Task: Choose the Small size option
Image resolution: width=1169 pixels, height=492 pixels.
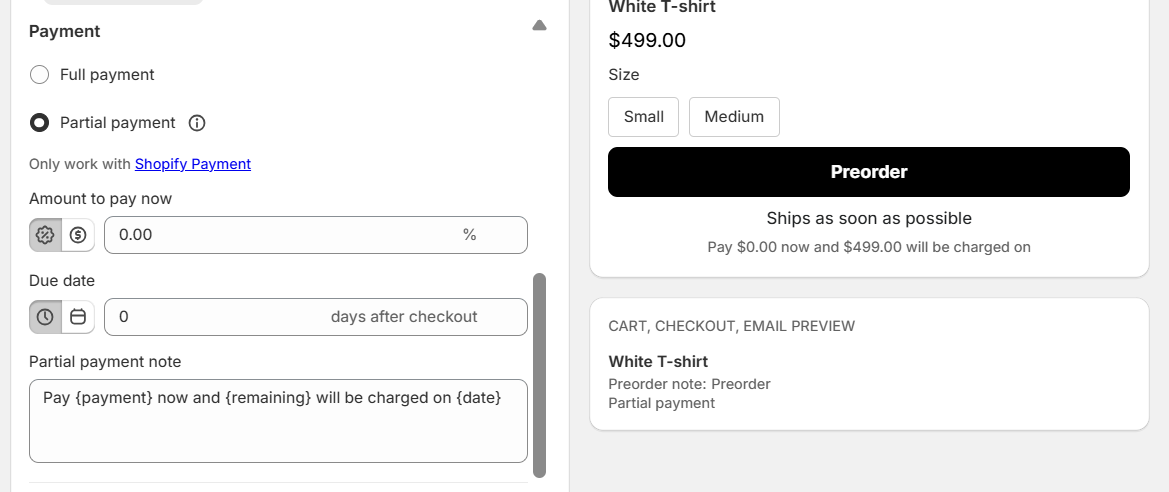Action: (643, 117)
